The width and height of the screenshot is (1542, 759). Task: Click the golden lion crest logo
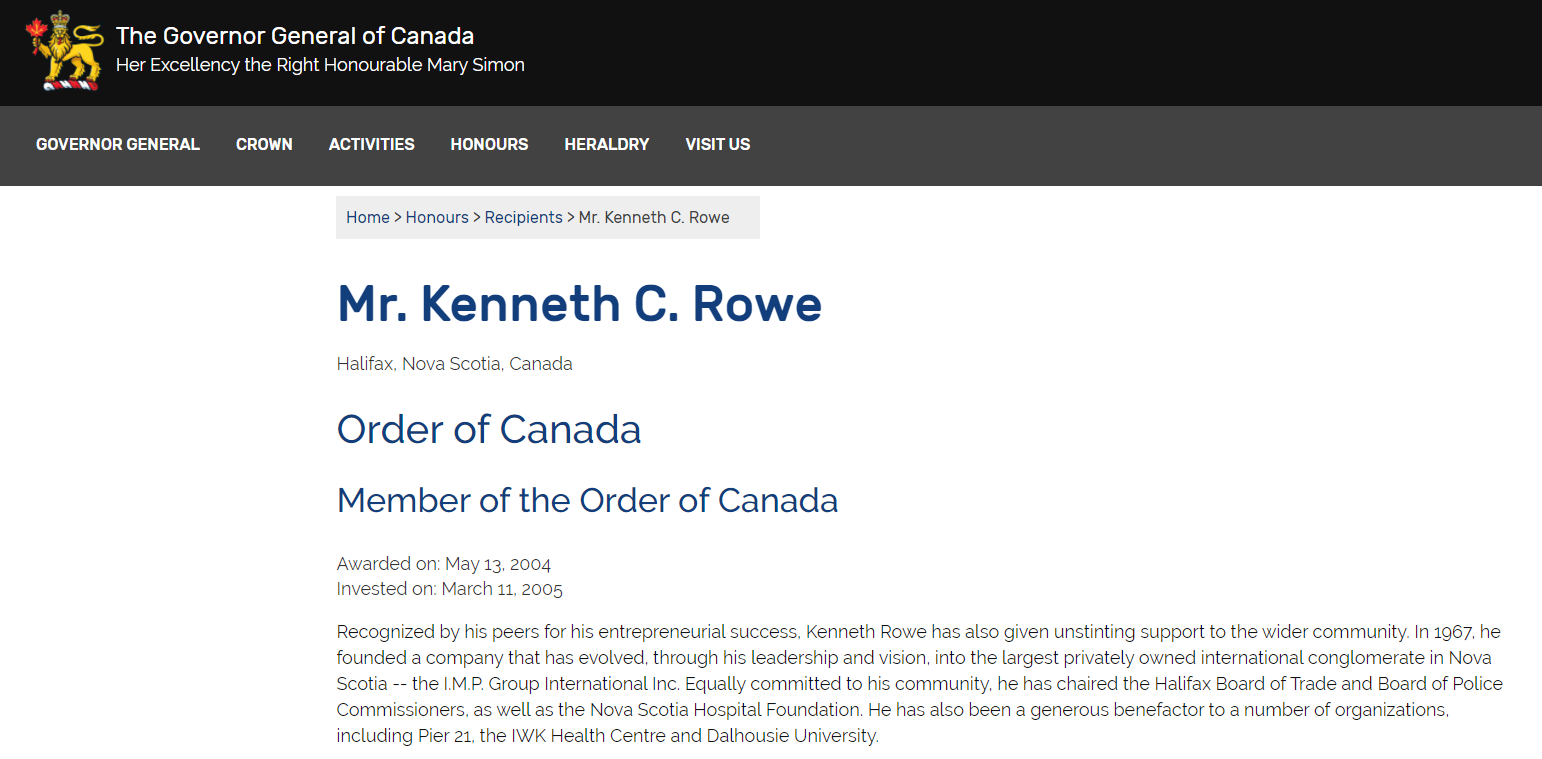64,51
